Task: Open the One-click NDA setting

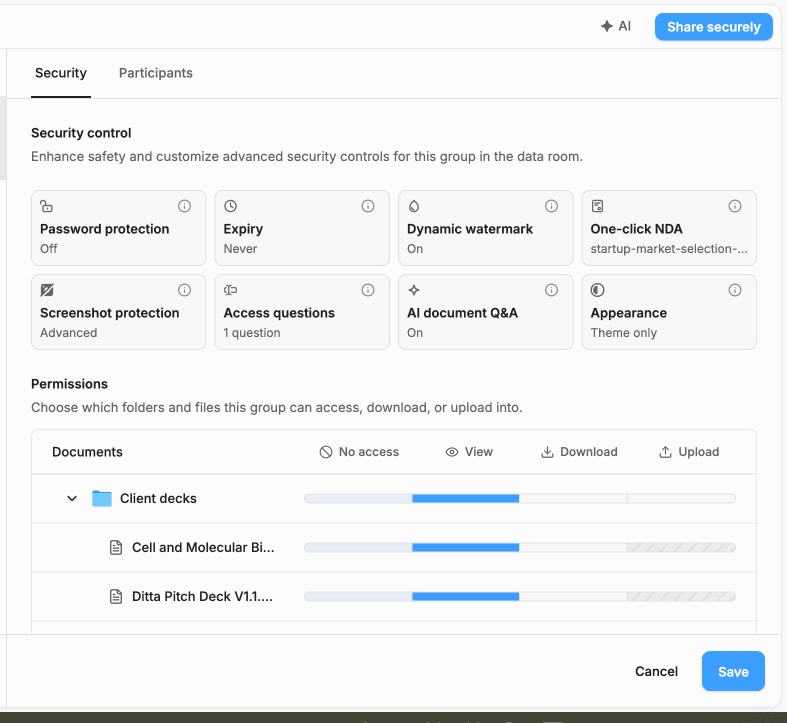Action: [x=669, y=228]
